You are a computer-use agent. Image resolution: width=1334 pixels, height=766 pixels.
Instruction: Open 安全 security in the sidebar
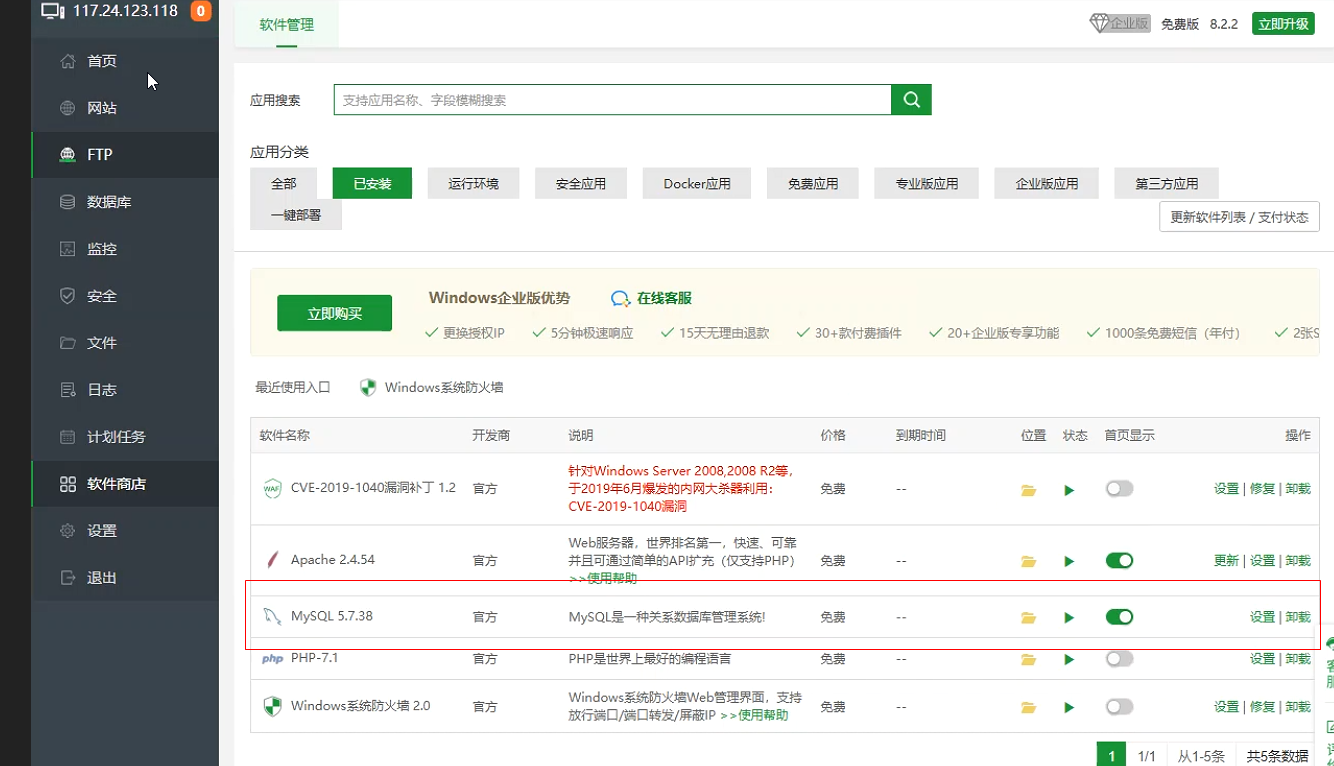125,296
